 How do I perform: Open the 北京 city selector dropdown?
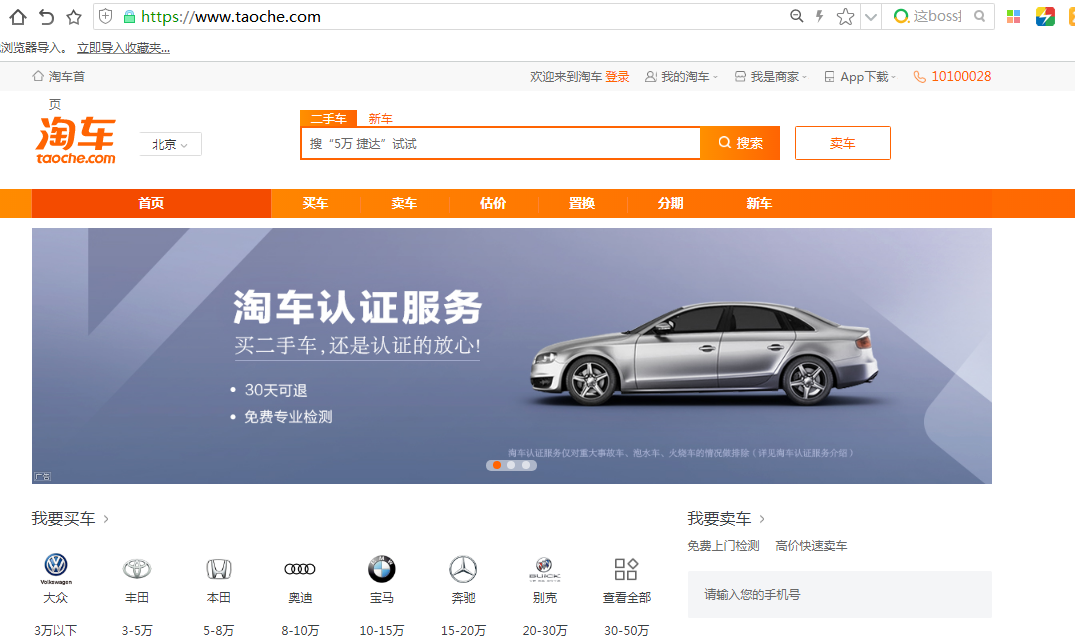tap(170, 145)
